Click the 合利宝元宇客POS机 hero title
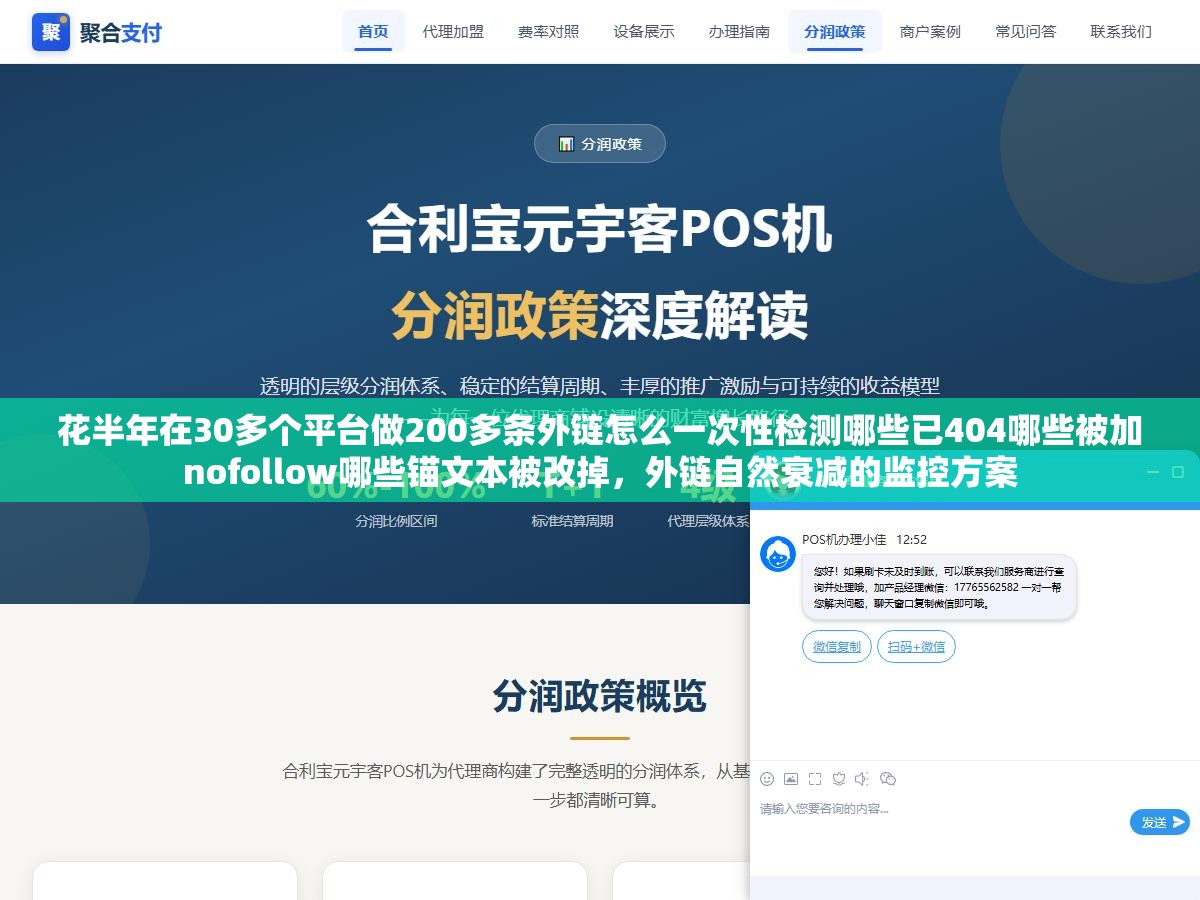The image size is (1200, 900). coord(600,229)
